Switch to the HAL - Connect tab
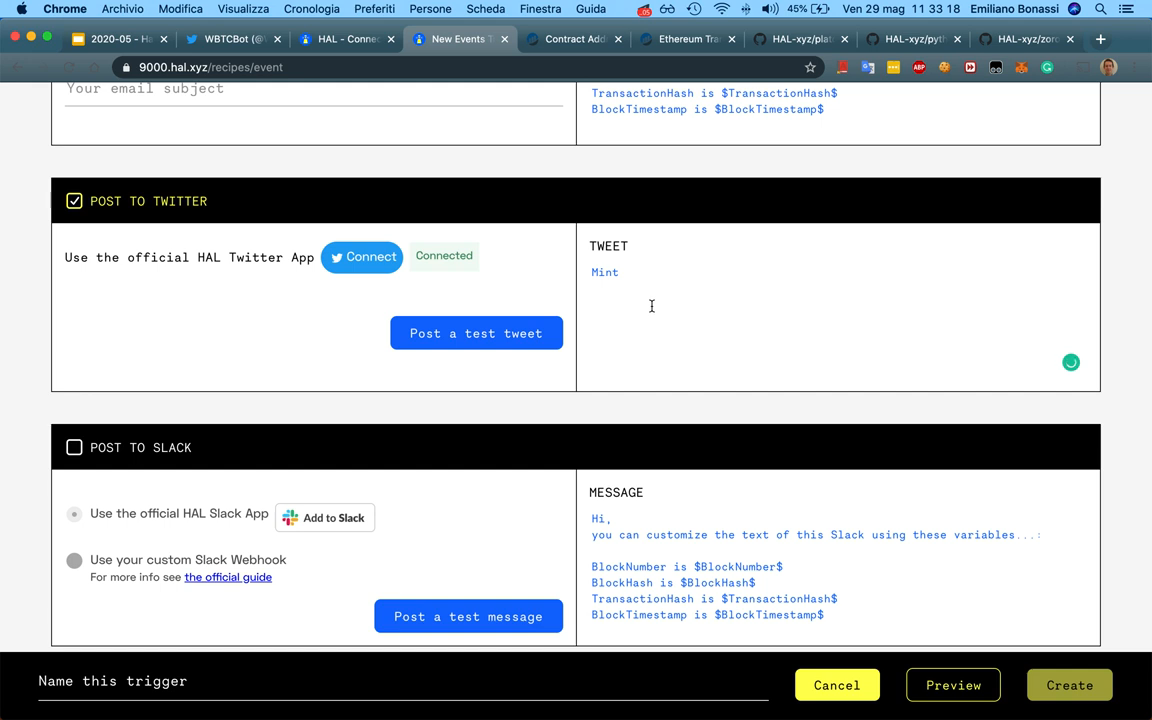The height and width of the screenshot is (720, 1152). 346,39
